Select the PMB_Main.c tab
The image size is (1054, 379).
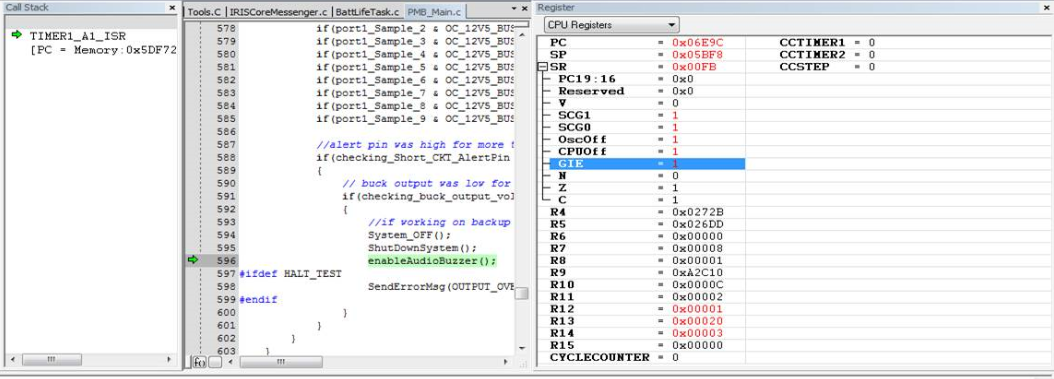click(434, 12)
